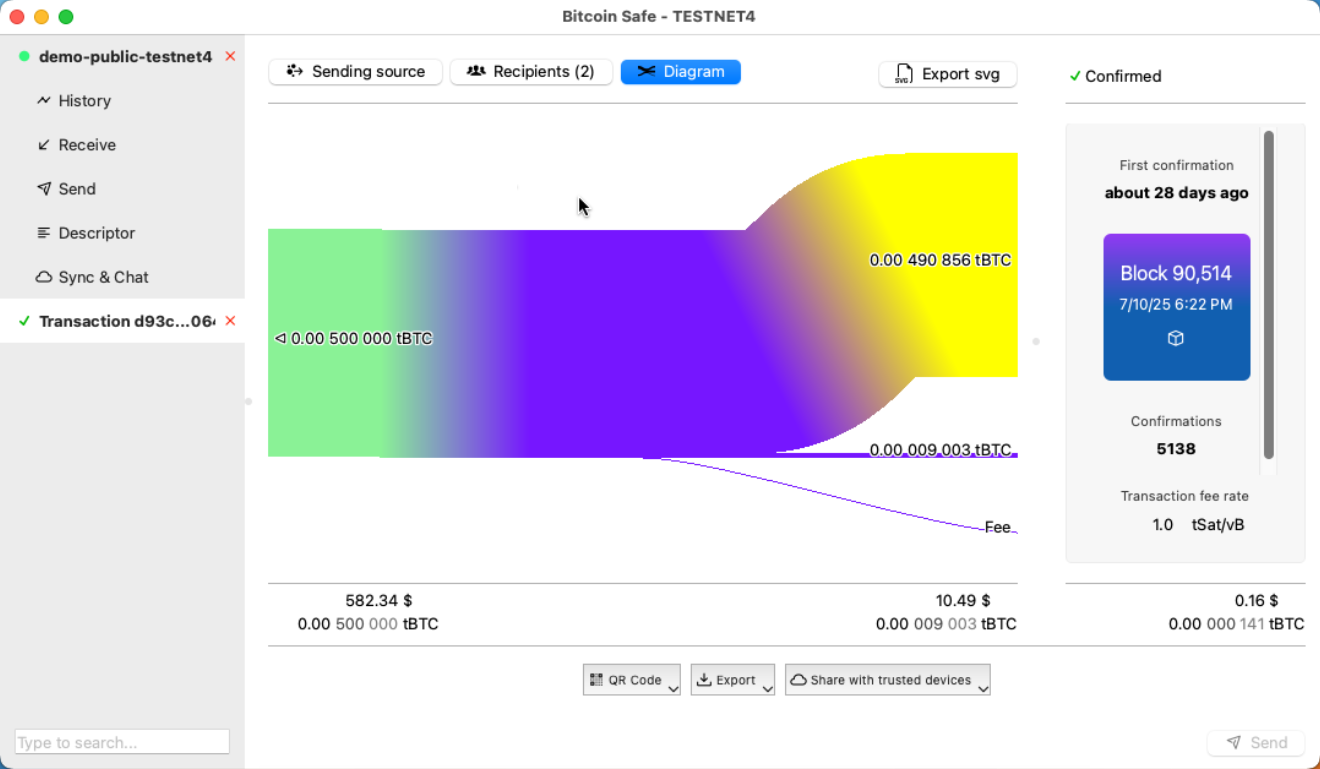Click the Confirmations count 5138
The width and height of the screenshot is (1320, 769).
click(1176, 449)
